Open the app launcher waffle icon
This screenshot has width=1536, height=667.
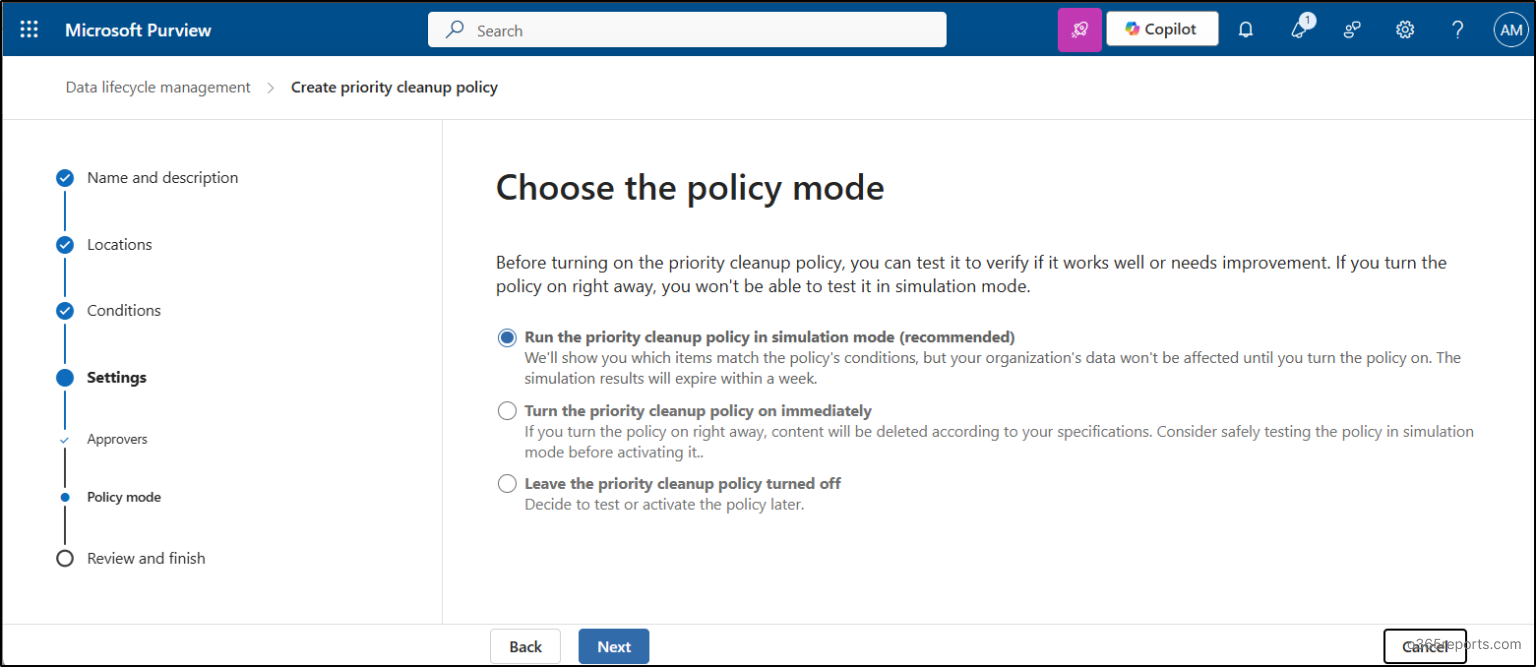click(x=29, y=30)
